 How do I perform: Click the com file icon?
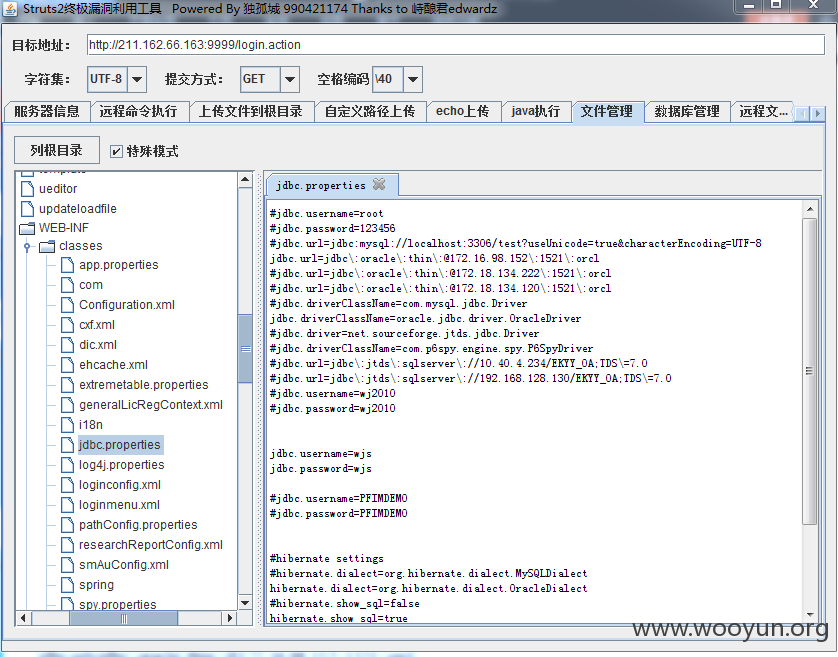67,284
